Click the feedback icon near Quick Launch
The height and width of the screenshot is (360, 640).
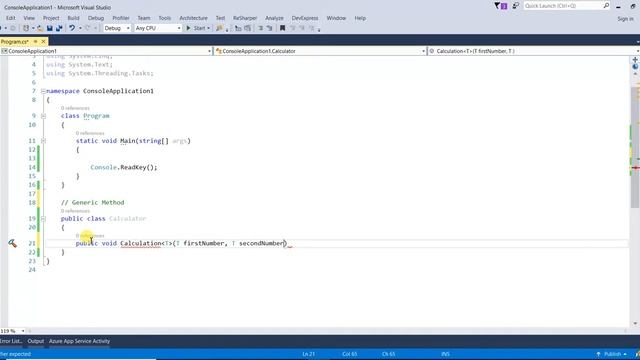(x=516, y=6)
